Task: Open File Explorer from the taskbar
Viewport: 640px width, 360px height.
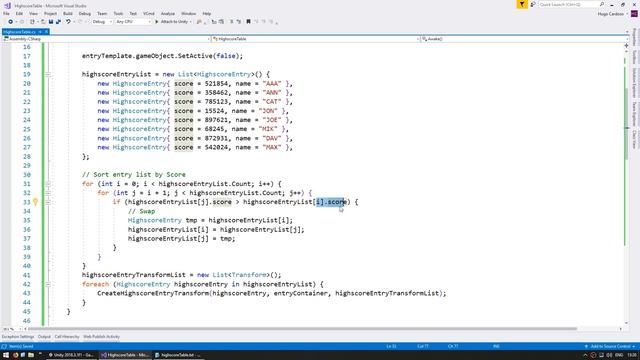Action: [31, 355]
